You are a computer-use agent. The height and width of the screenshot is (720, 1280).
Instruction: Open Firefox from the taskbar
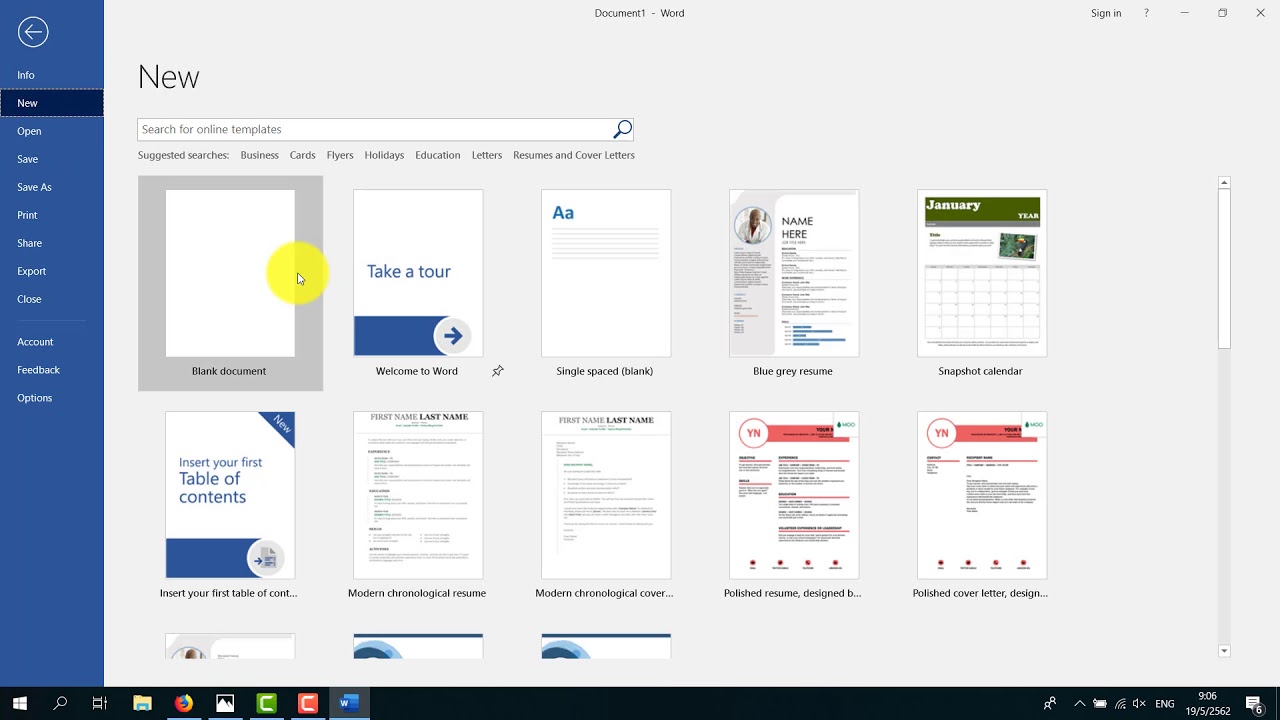(x=183, y=703)
